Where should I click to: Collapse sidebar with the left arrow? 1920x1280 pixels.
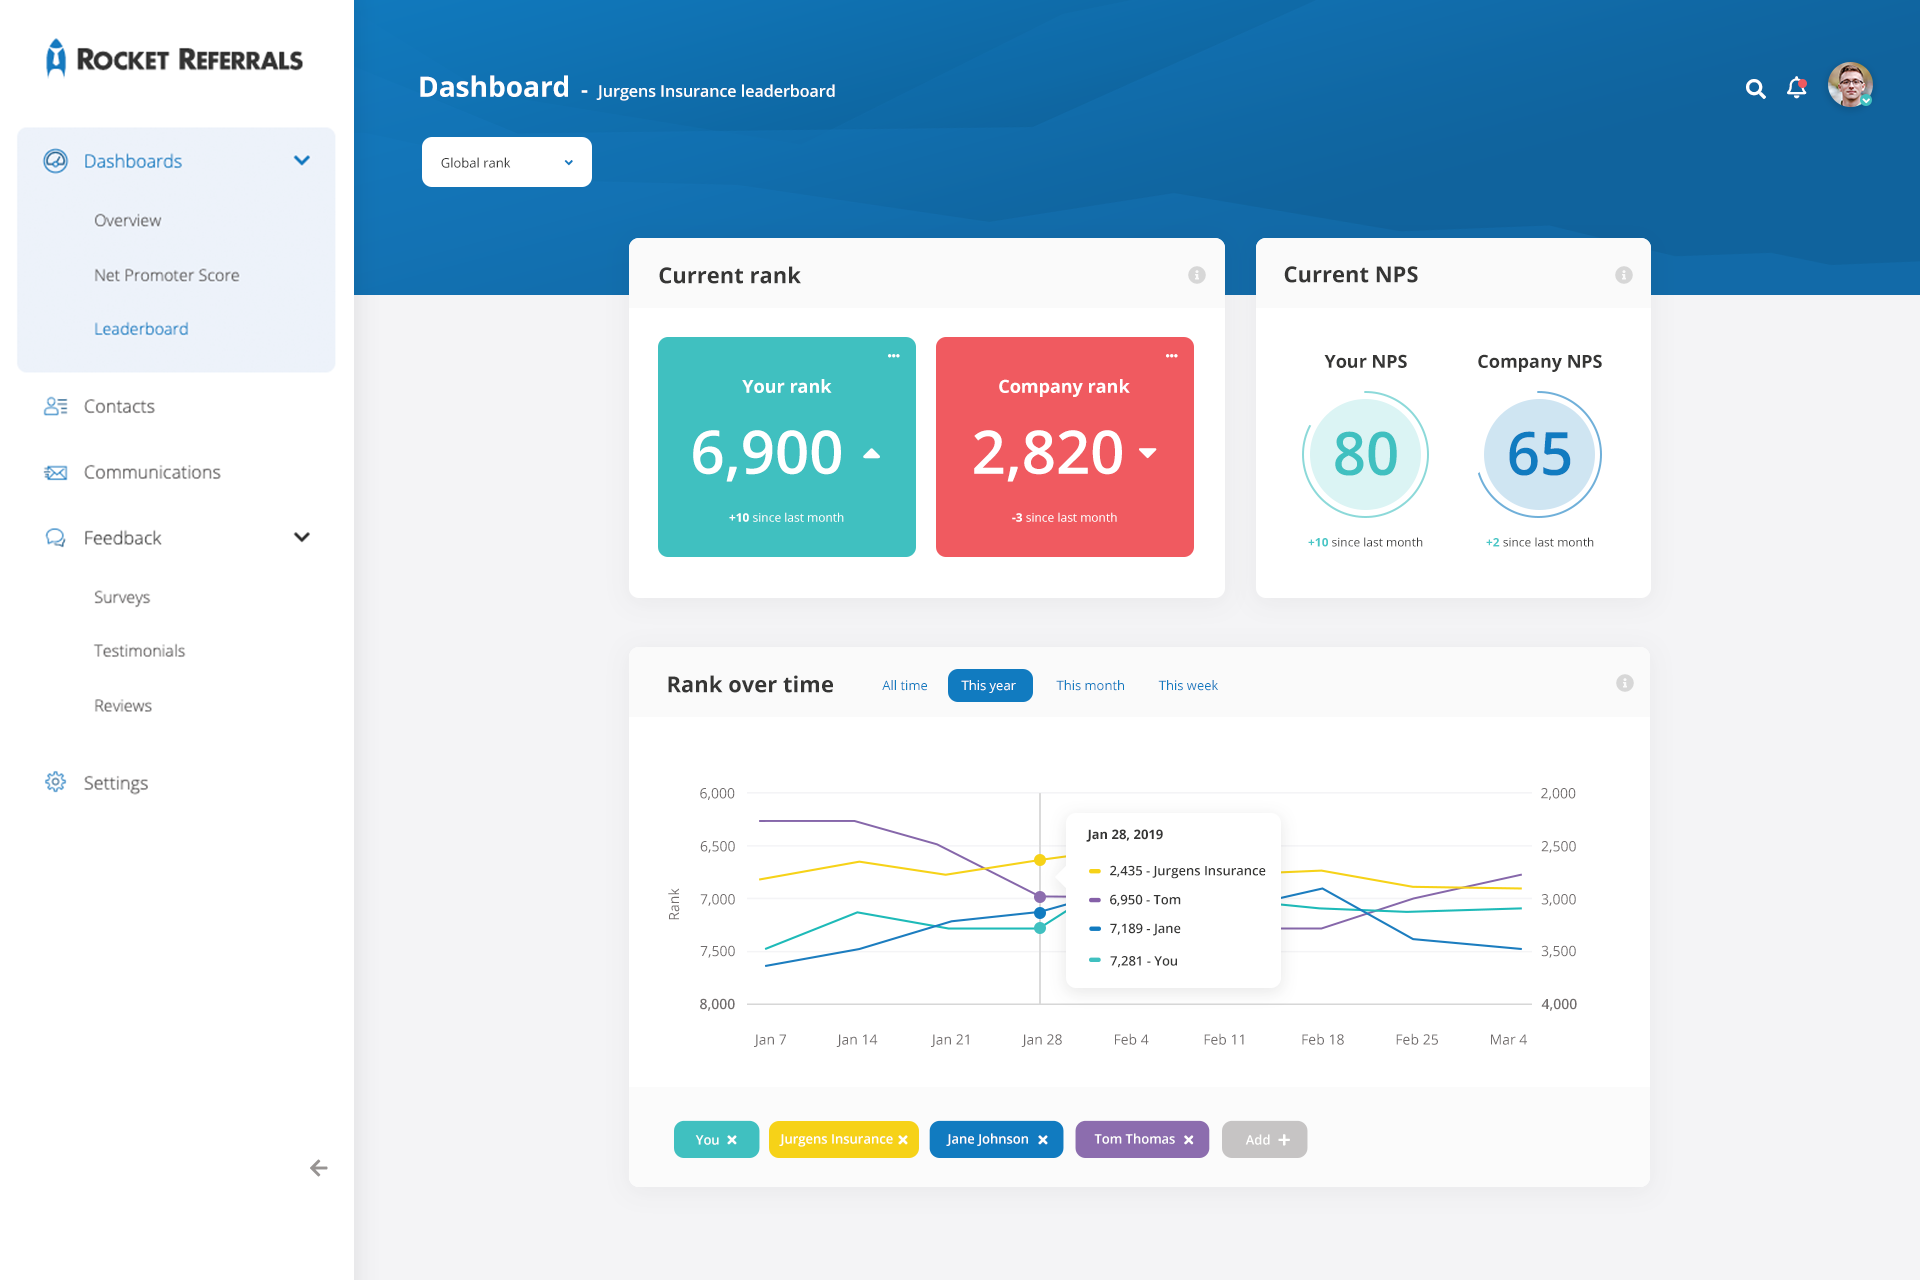tap(318, 1168)
